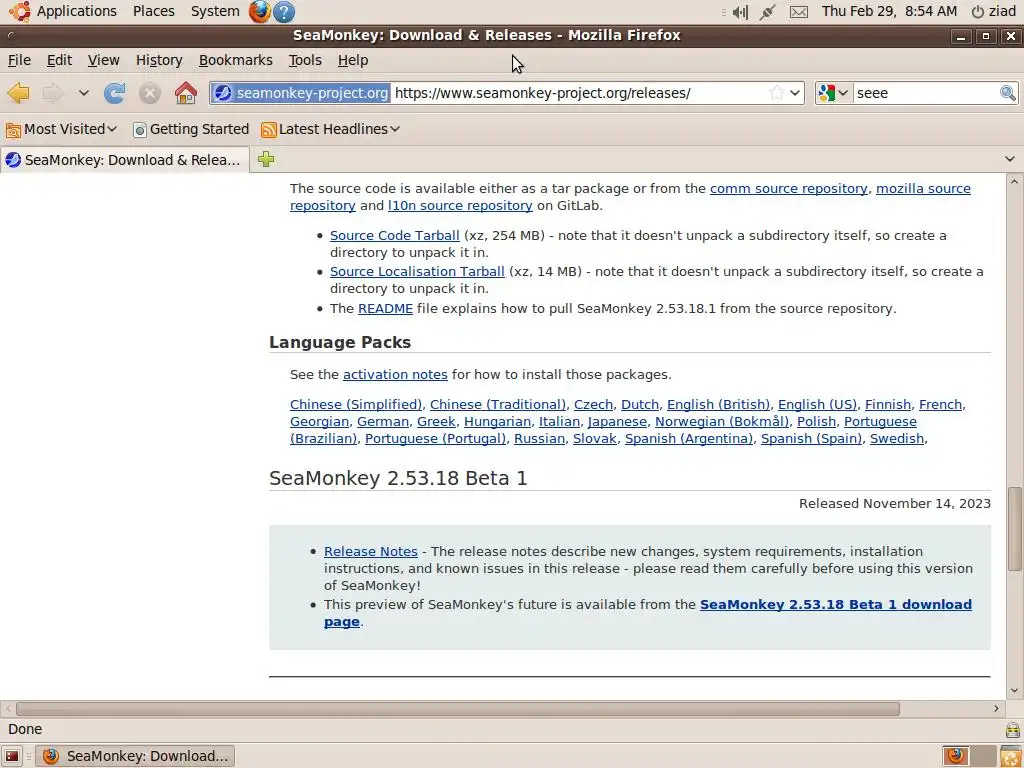Download the Czech language pack
The height and width of the screenshot is (768, 1024).
(593, 405)
